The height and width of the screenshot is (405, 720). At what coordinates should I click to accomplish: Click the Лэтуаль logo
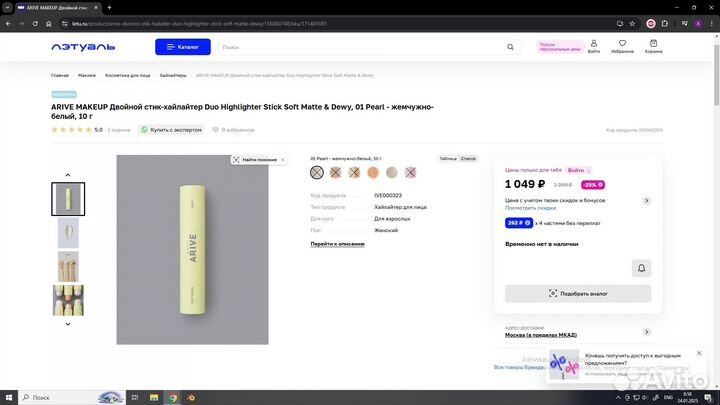(83, 47)
